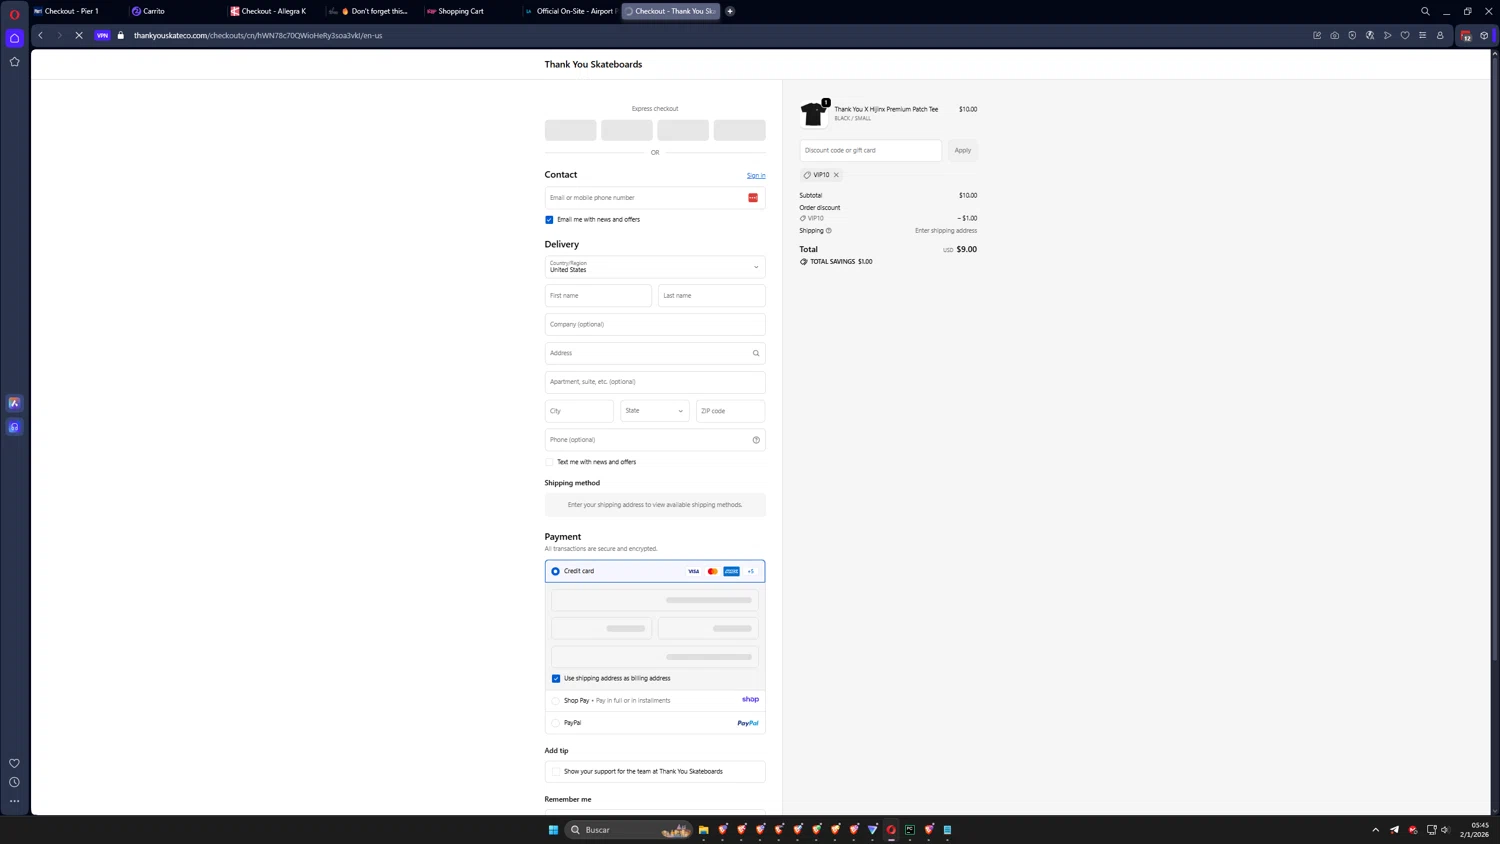Click the red autofill icon in email field
The height and width of the screenshot is (844, 1500).
coord(753,198)
